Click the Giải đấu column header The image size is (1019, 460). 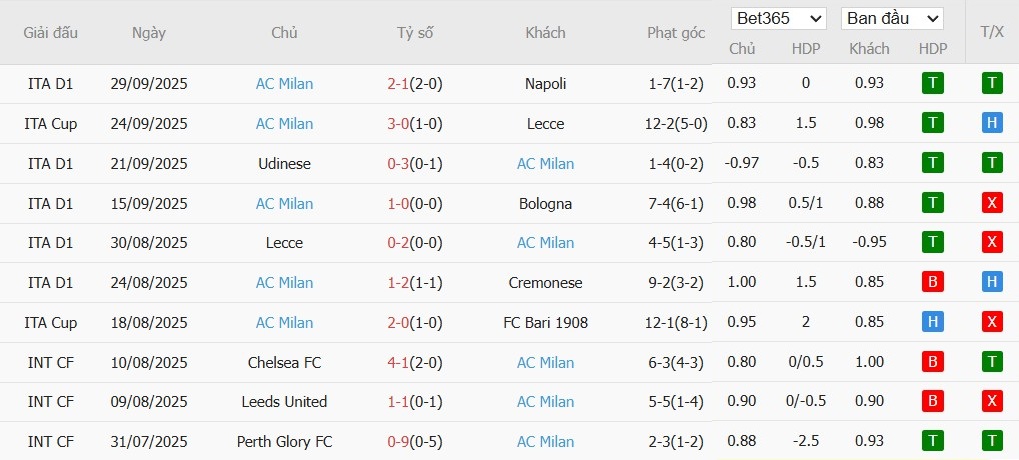point(51,32)
